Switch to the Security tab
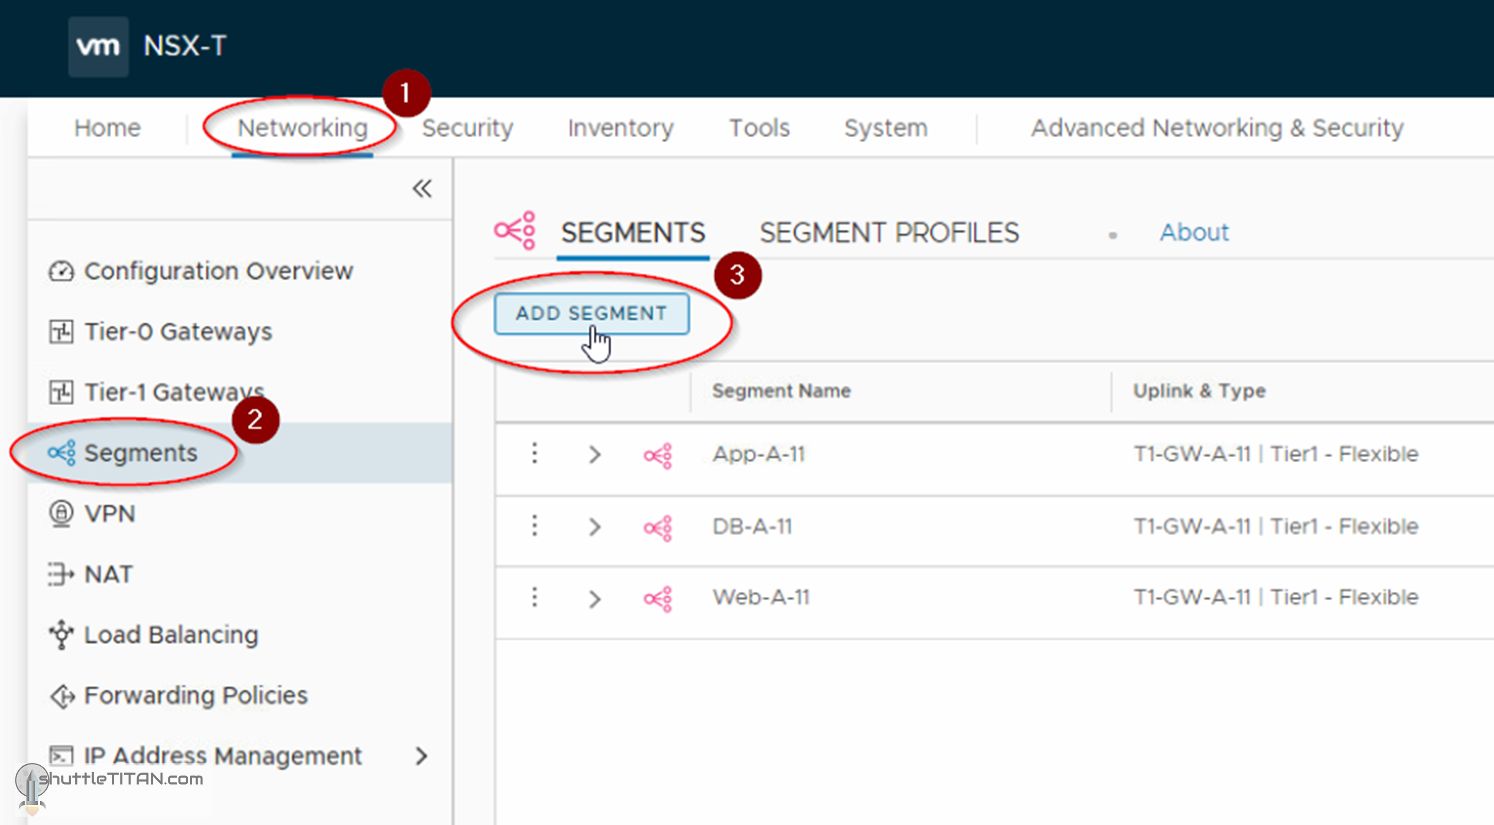This screenshot has width=1494, height=825. coord(467,128)
